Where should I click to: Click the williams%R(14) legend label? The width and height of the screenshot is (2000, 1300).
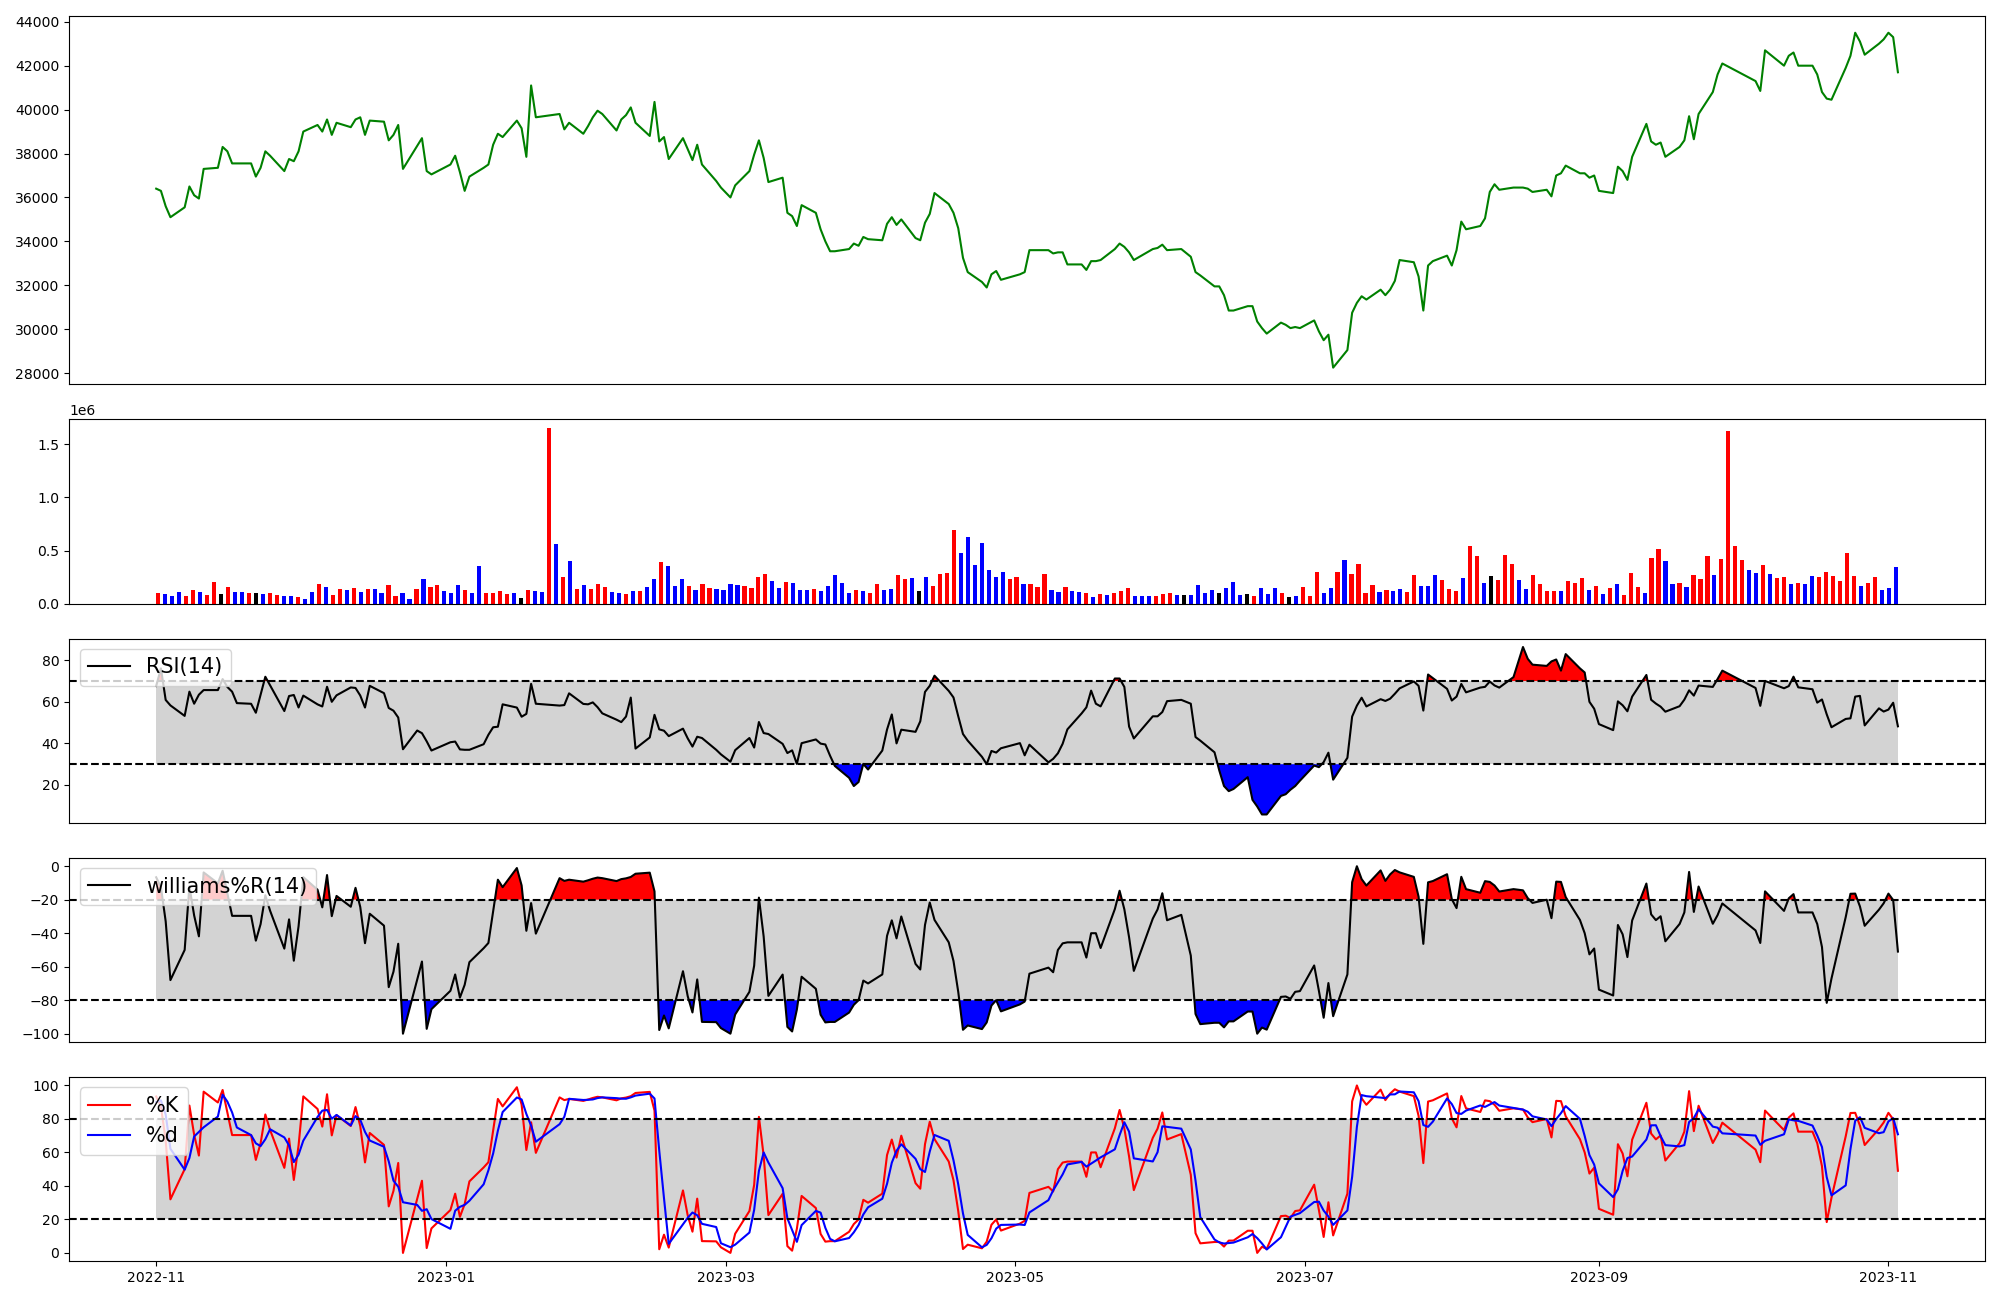[x=227, y=886]
